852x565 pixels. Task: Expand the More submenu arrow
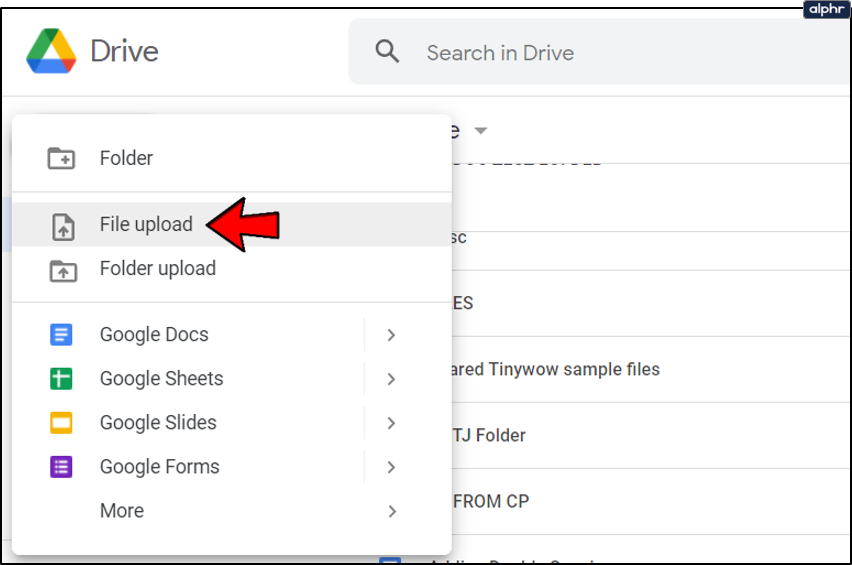tap(391, 511)
